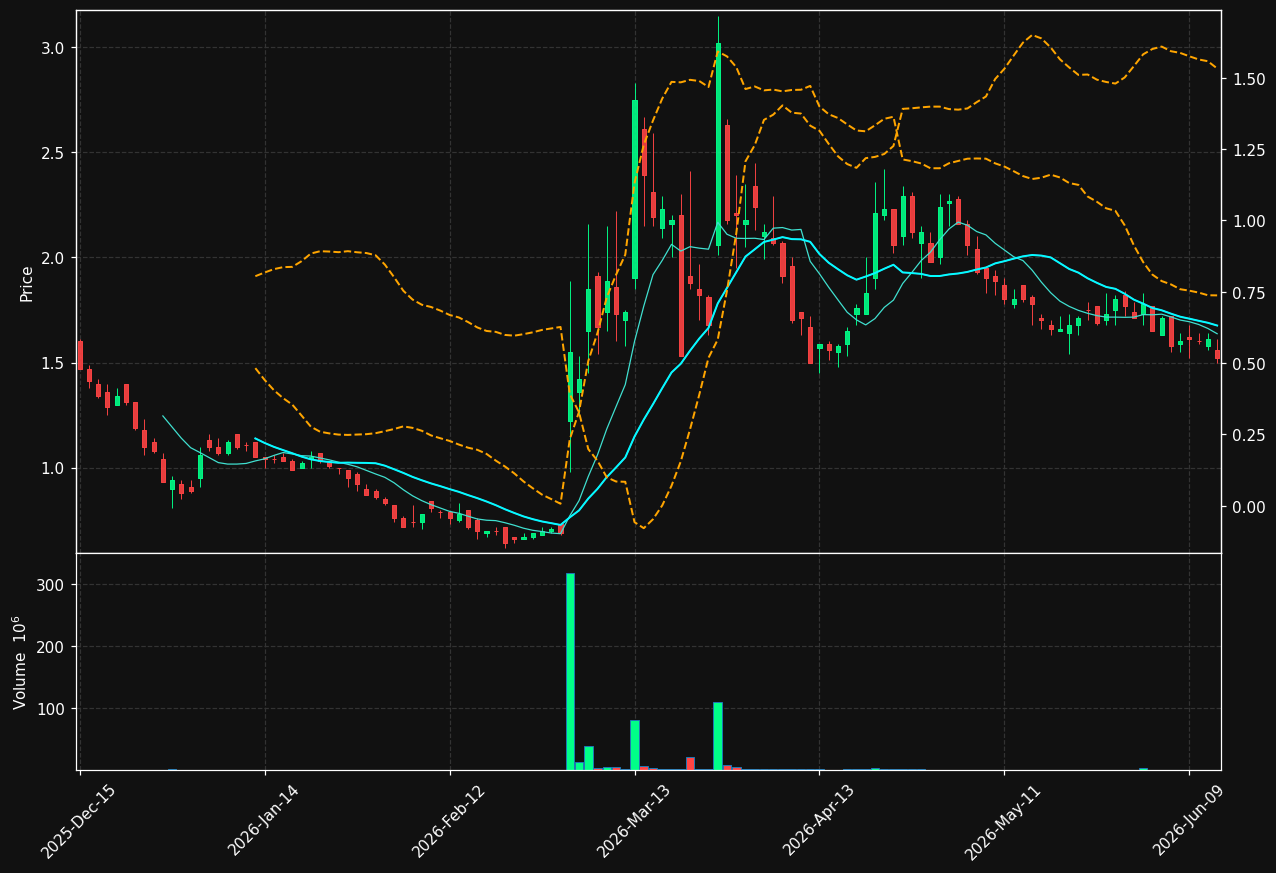Click the 2026-Jan-14 date label

(x=264, y=821)
